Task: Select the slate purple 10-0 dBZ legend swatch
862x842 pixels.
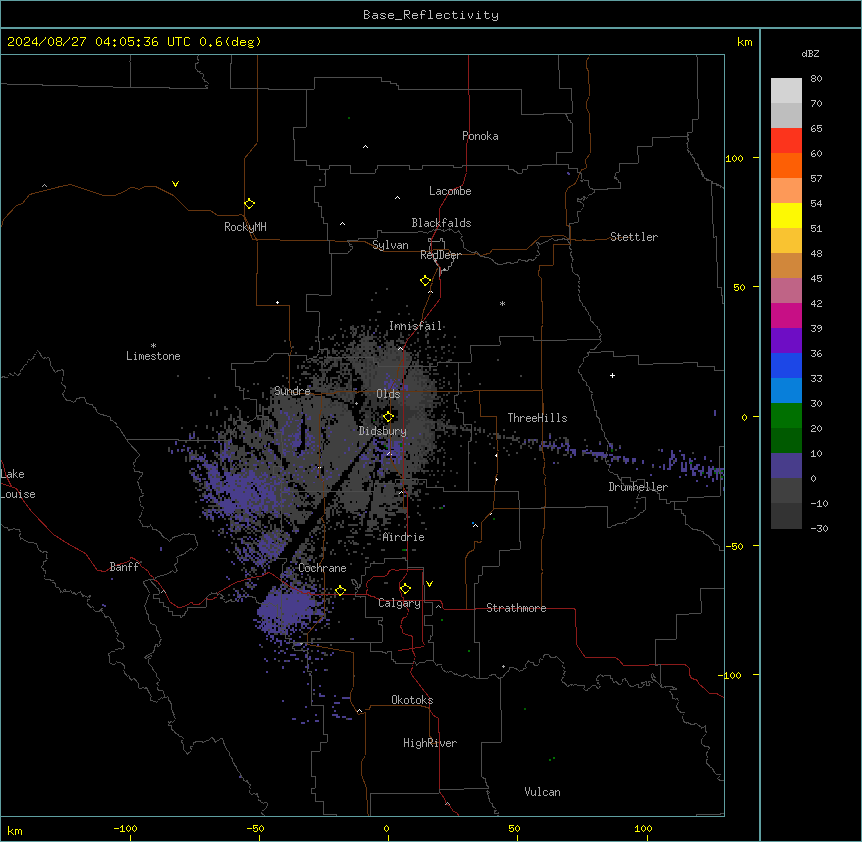Action: pos(786,466)
